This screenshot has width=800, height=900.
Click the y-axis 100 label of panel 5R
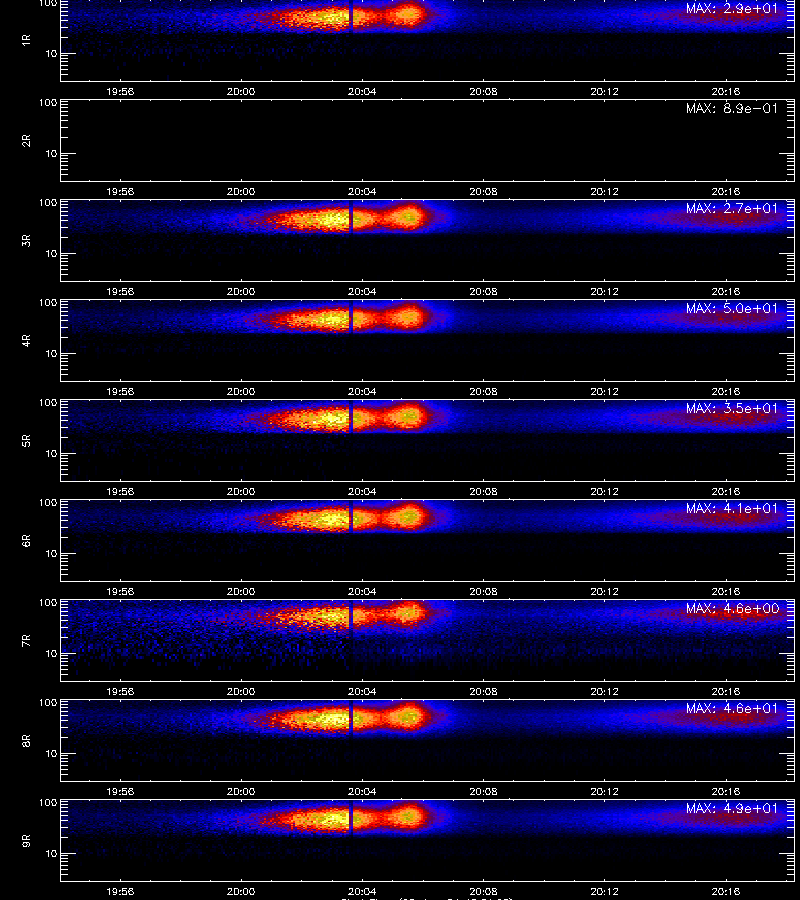pos(48,403)
